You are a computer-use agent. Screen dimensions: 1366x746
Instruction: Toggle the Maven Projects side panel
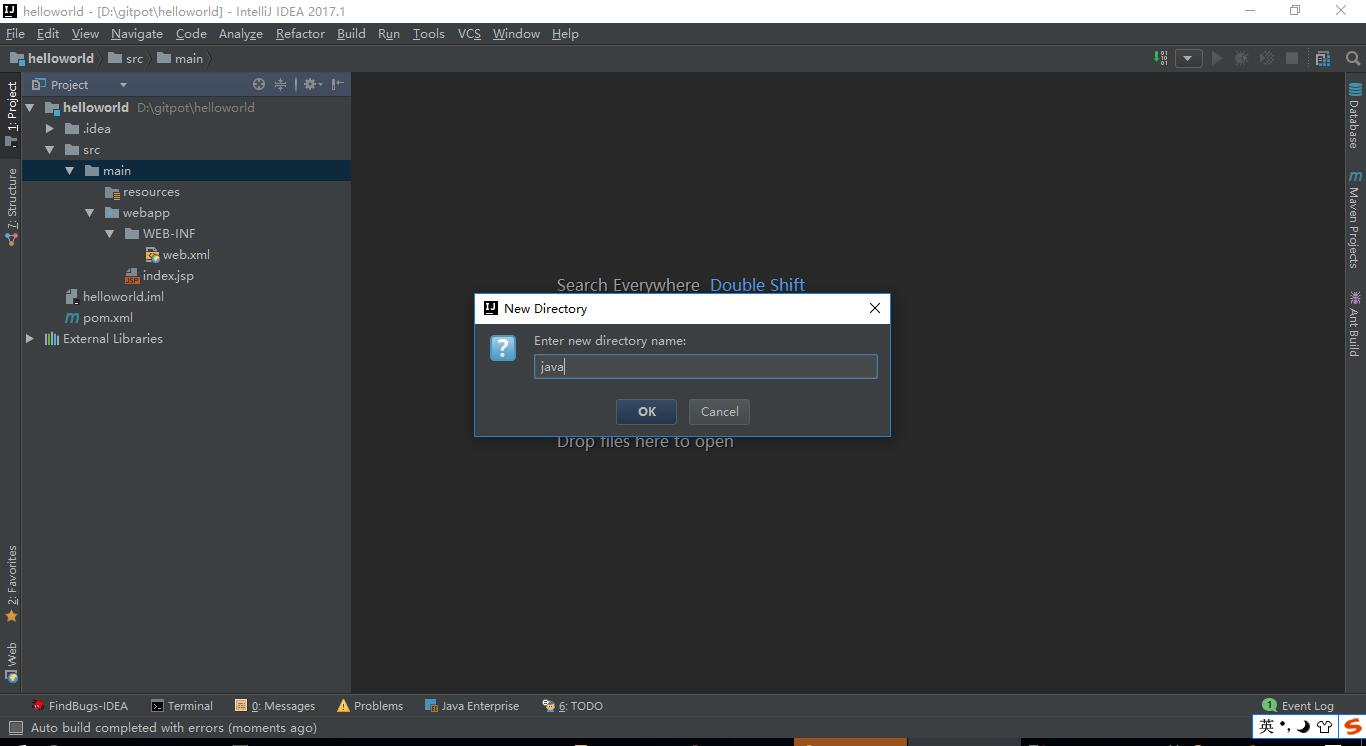[1354, 219]
